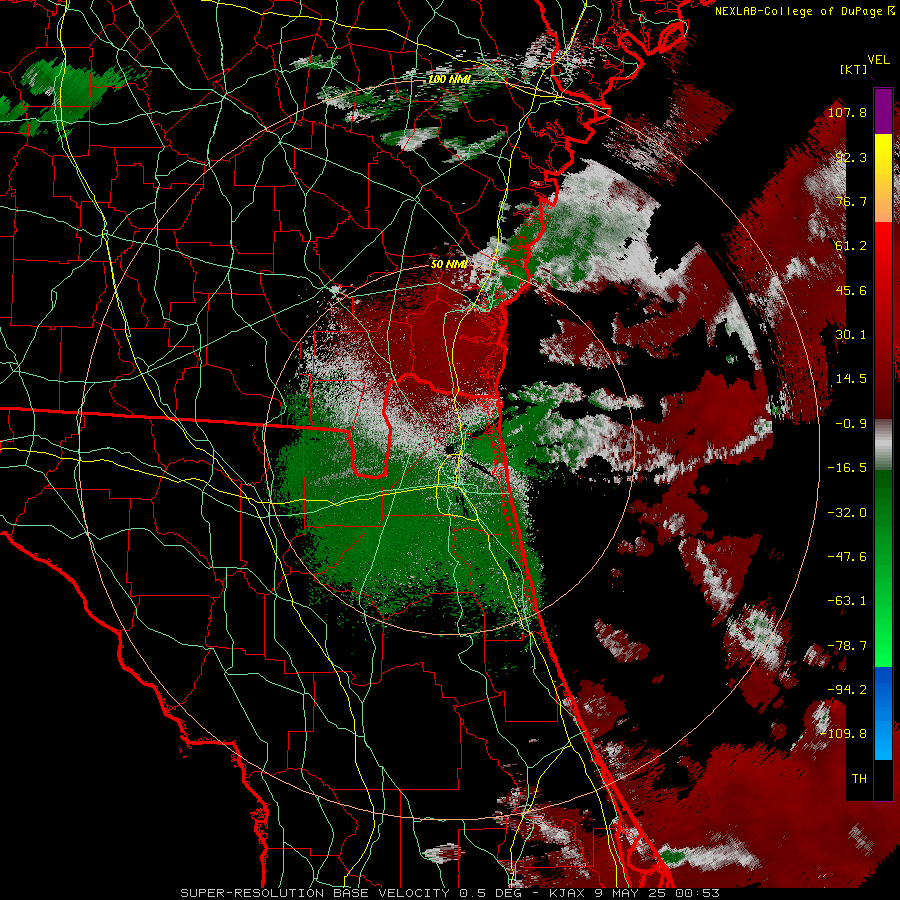Click the 45.6 legend value
900x900 pixels.
[x=851, y=290]
